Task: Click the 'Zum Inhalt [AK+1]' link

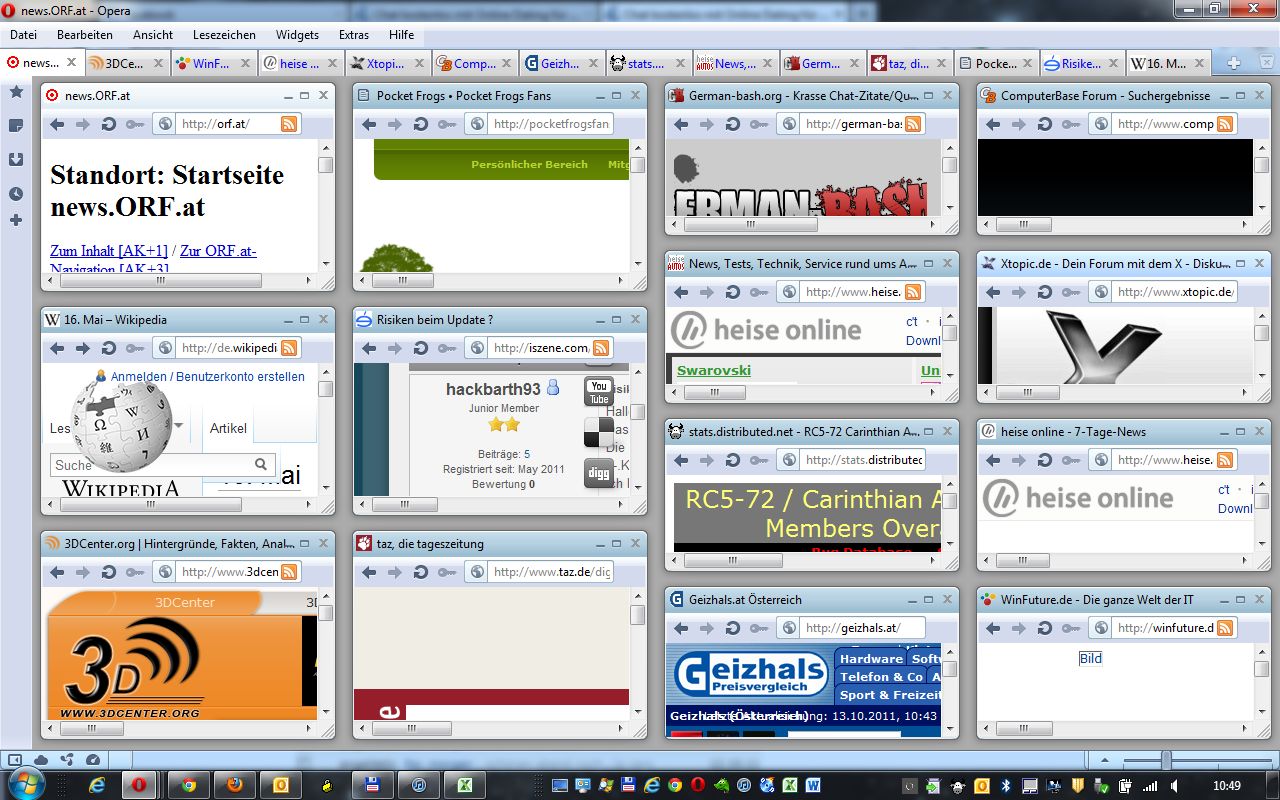Action: tap(109, 251)
